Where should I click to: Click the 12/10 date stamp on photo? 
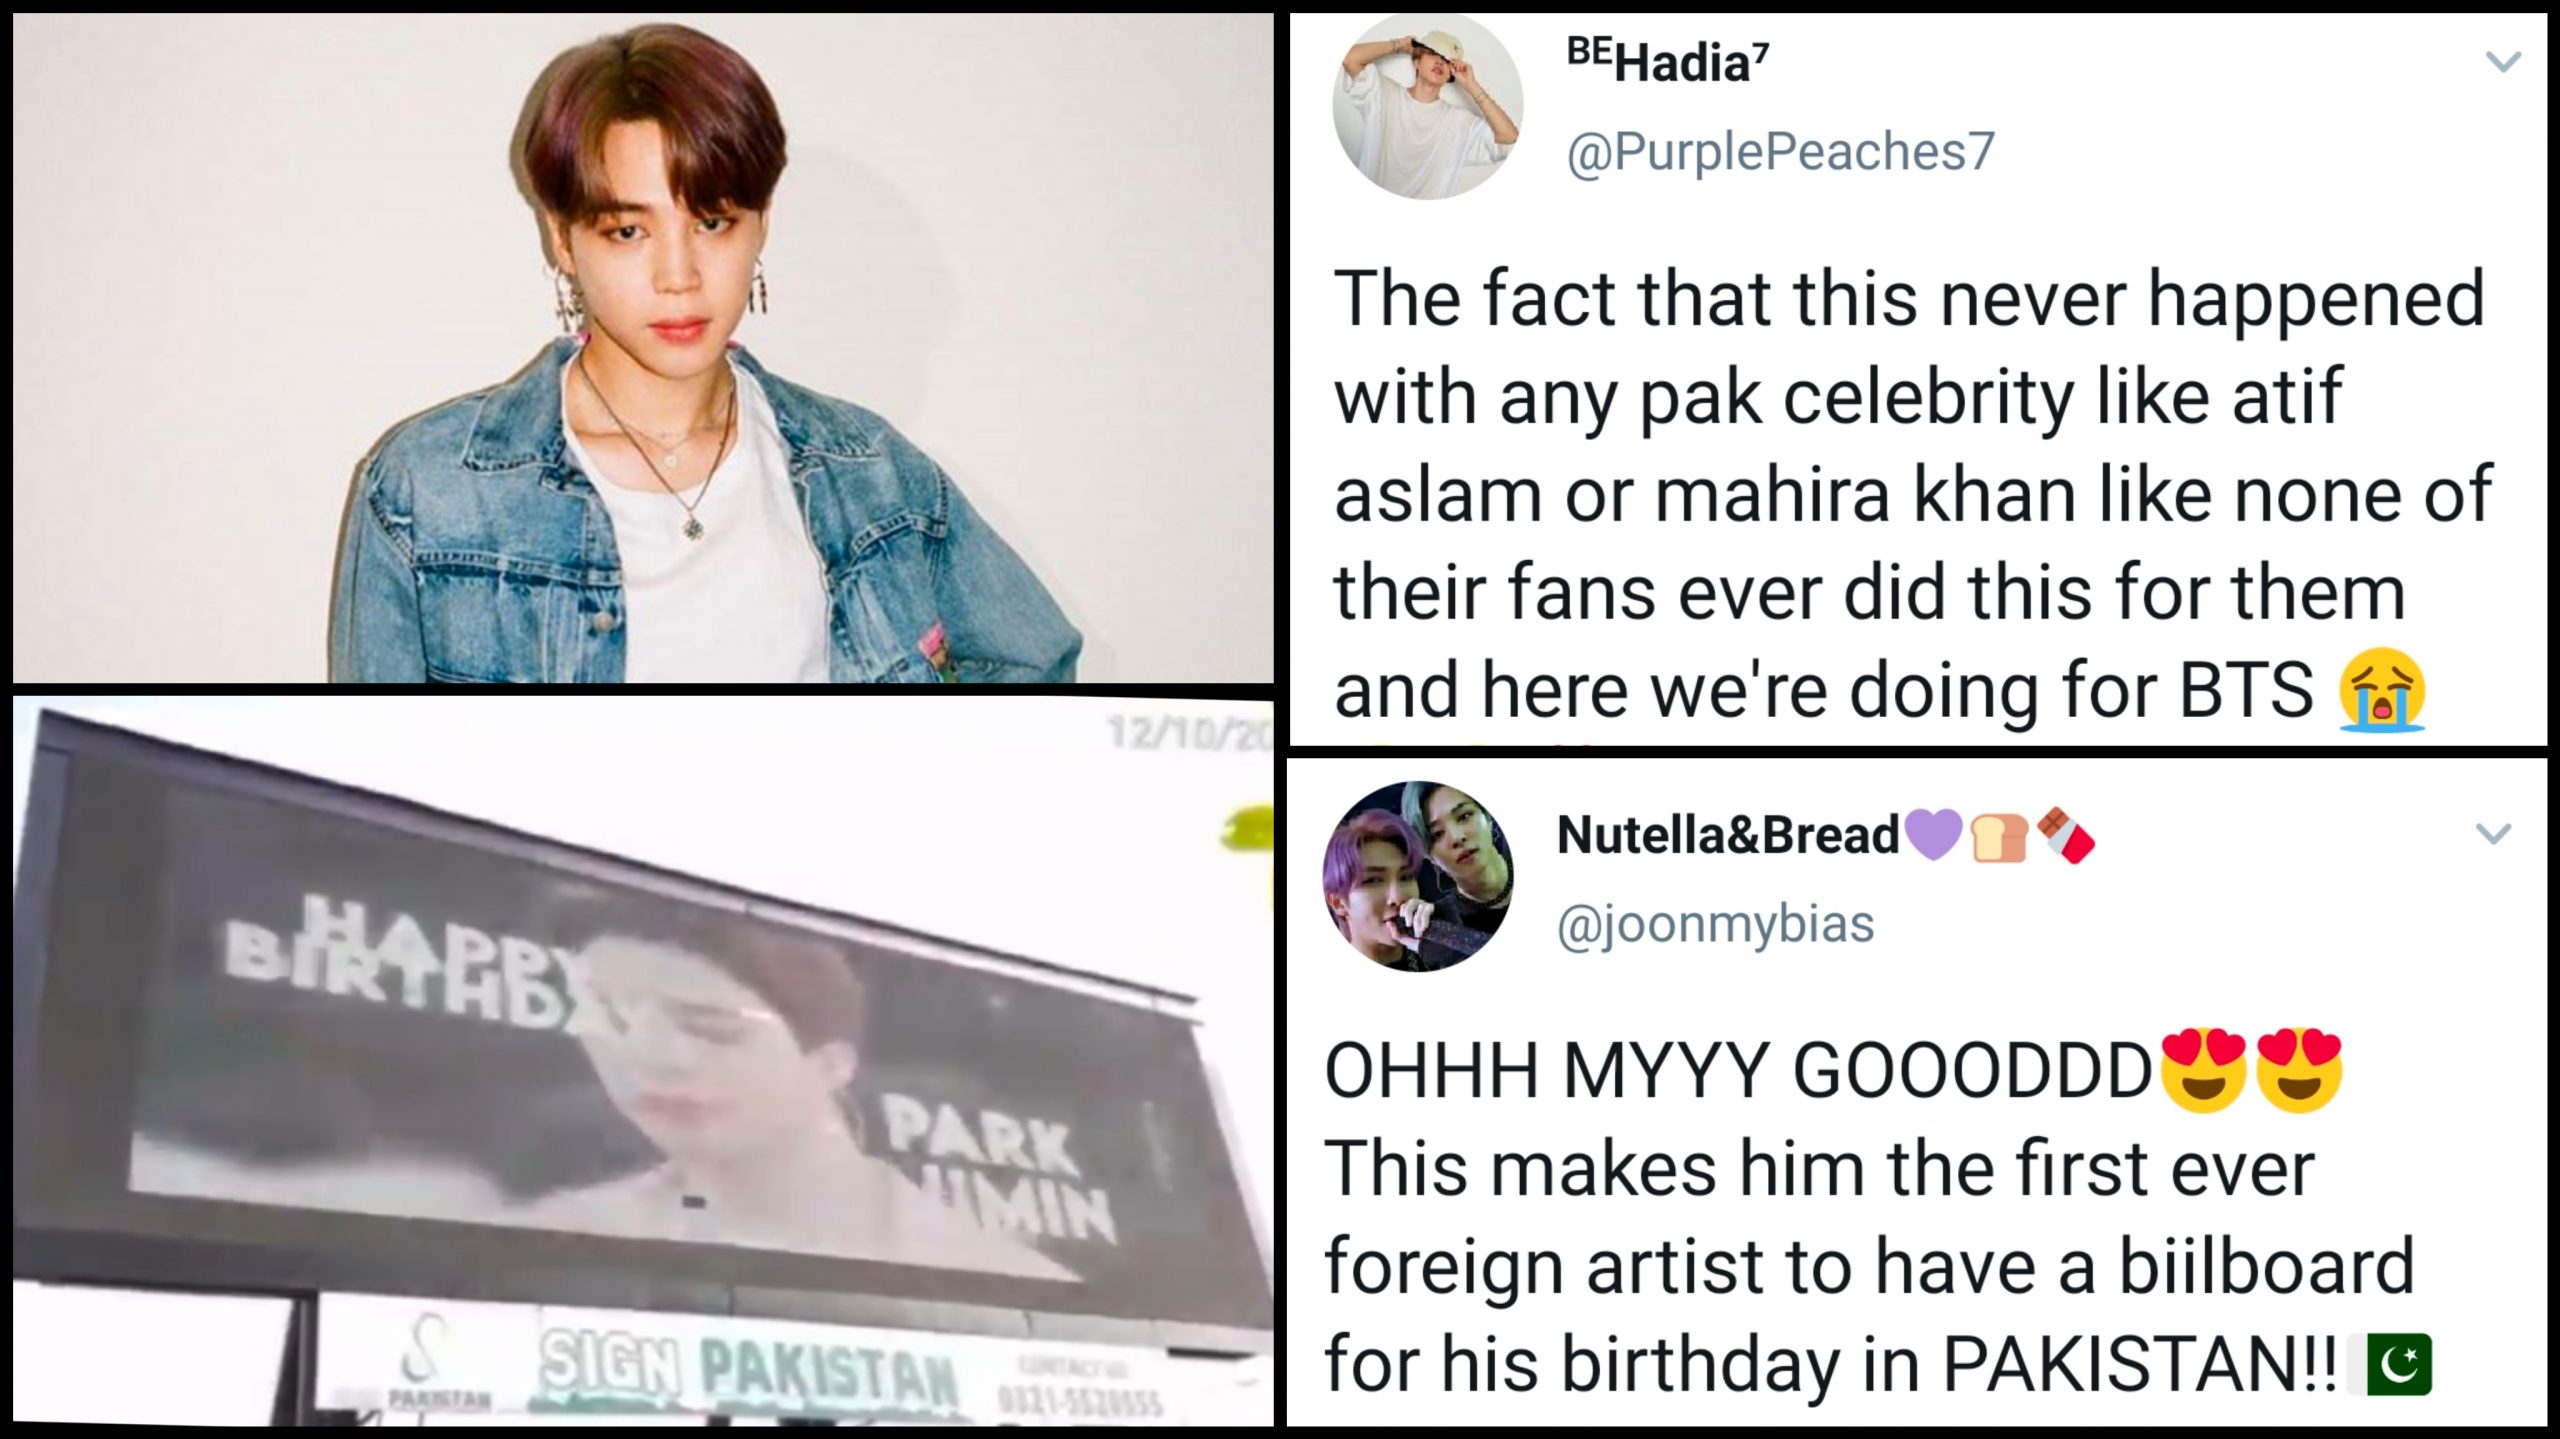coord(1188,735)
